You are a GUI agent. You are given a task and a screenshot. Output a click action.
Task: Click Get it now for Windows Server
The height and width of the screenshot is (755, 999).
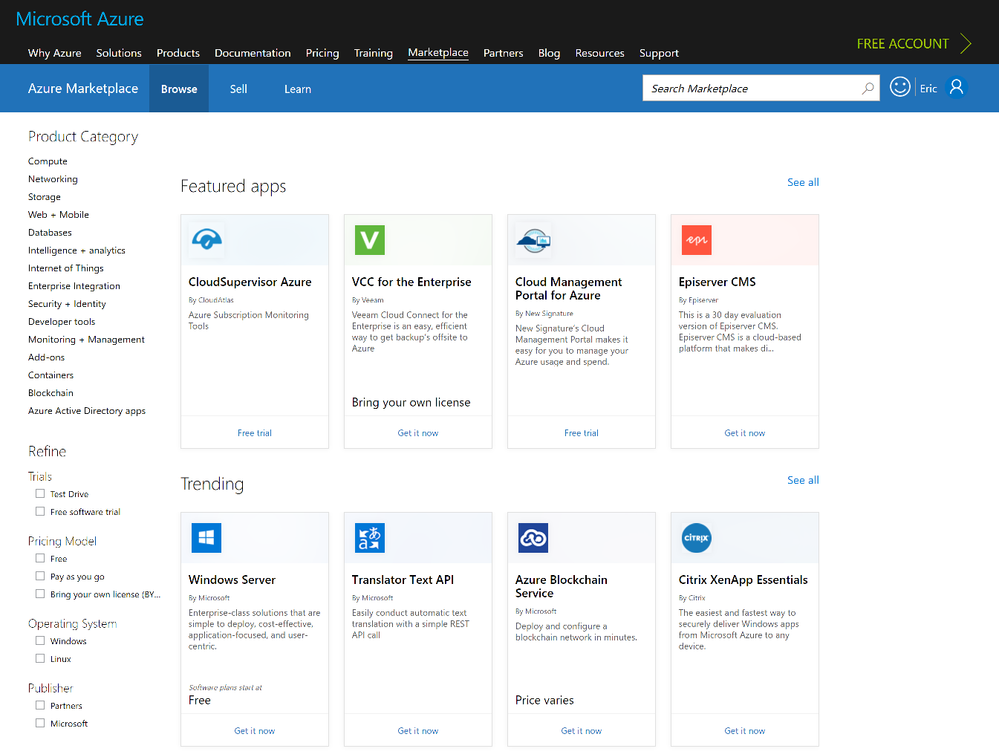click(x=254, y=731)
